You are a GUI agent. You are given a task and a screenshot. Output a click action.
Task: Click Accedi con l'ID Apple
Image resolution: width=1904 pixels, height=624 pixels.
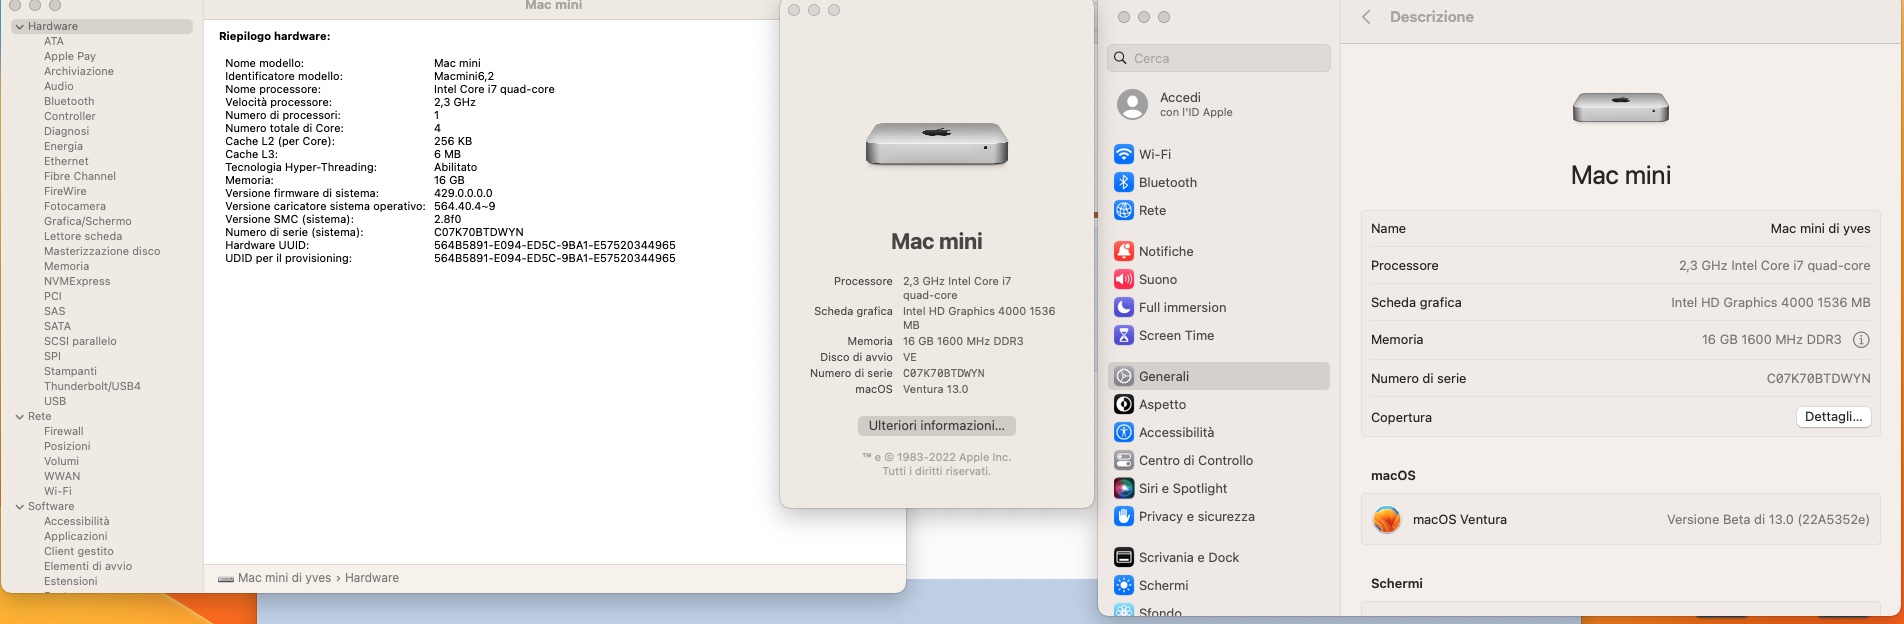pyautogui.click(x=1196, y=104)
